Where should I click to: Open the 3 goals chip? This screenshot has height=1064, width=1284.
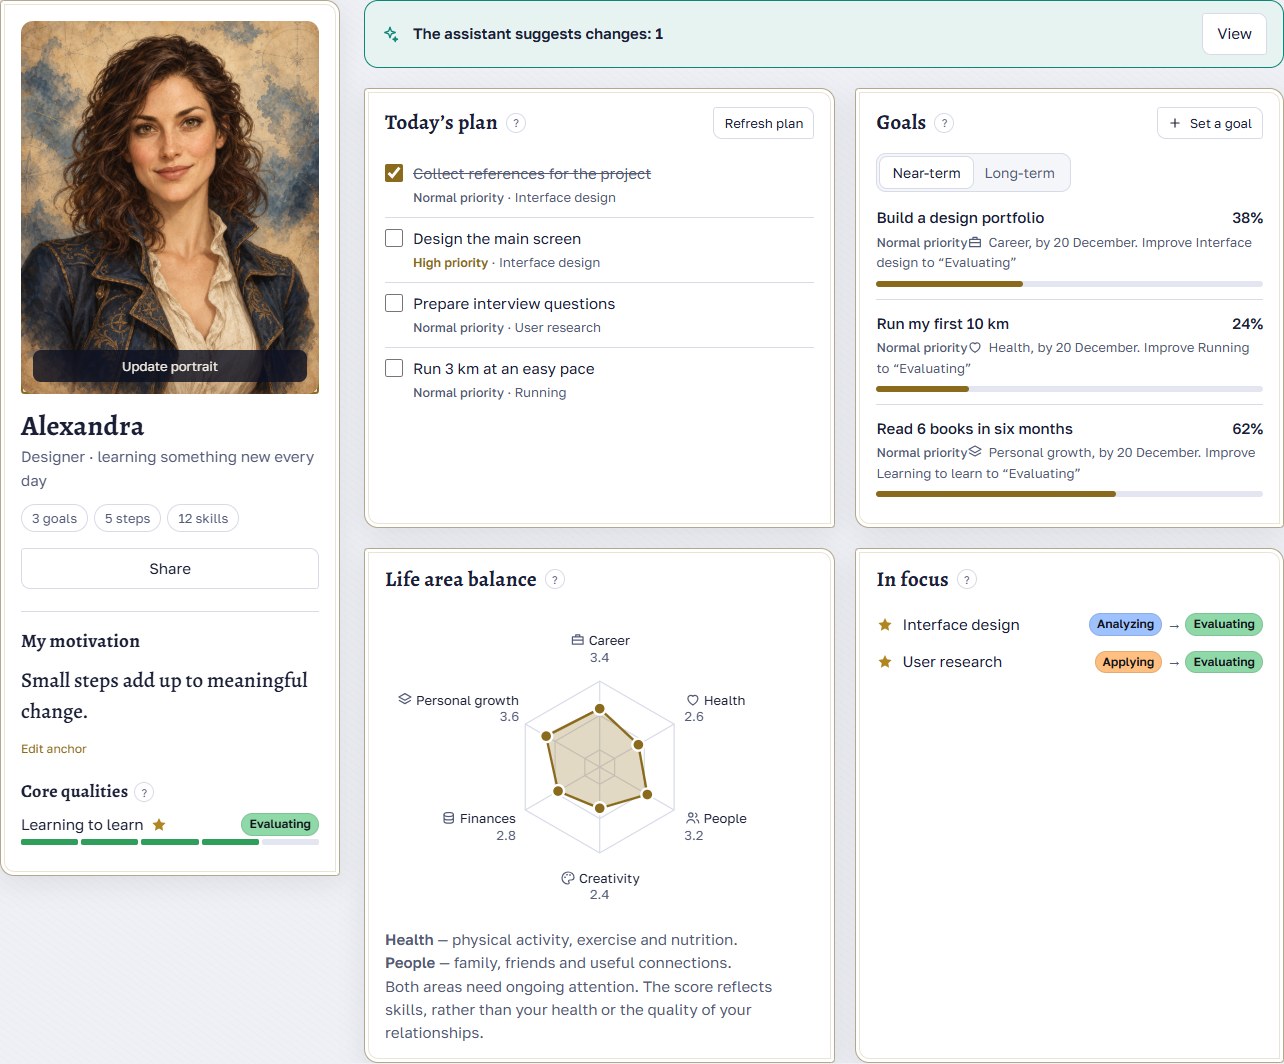point(54,518)
